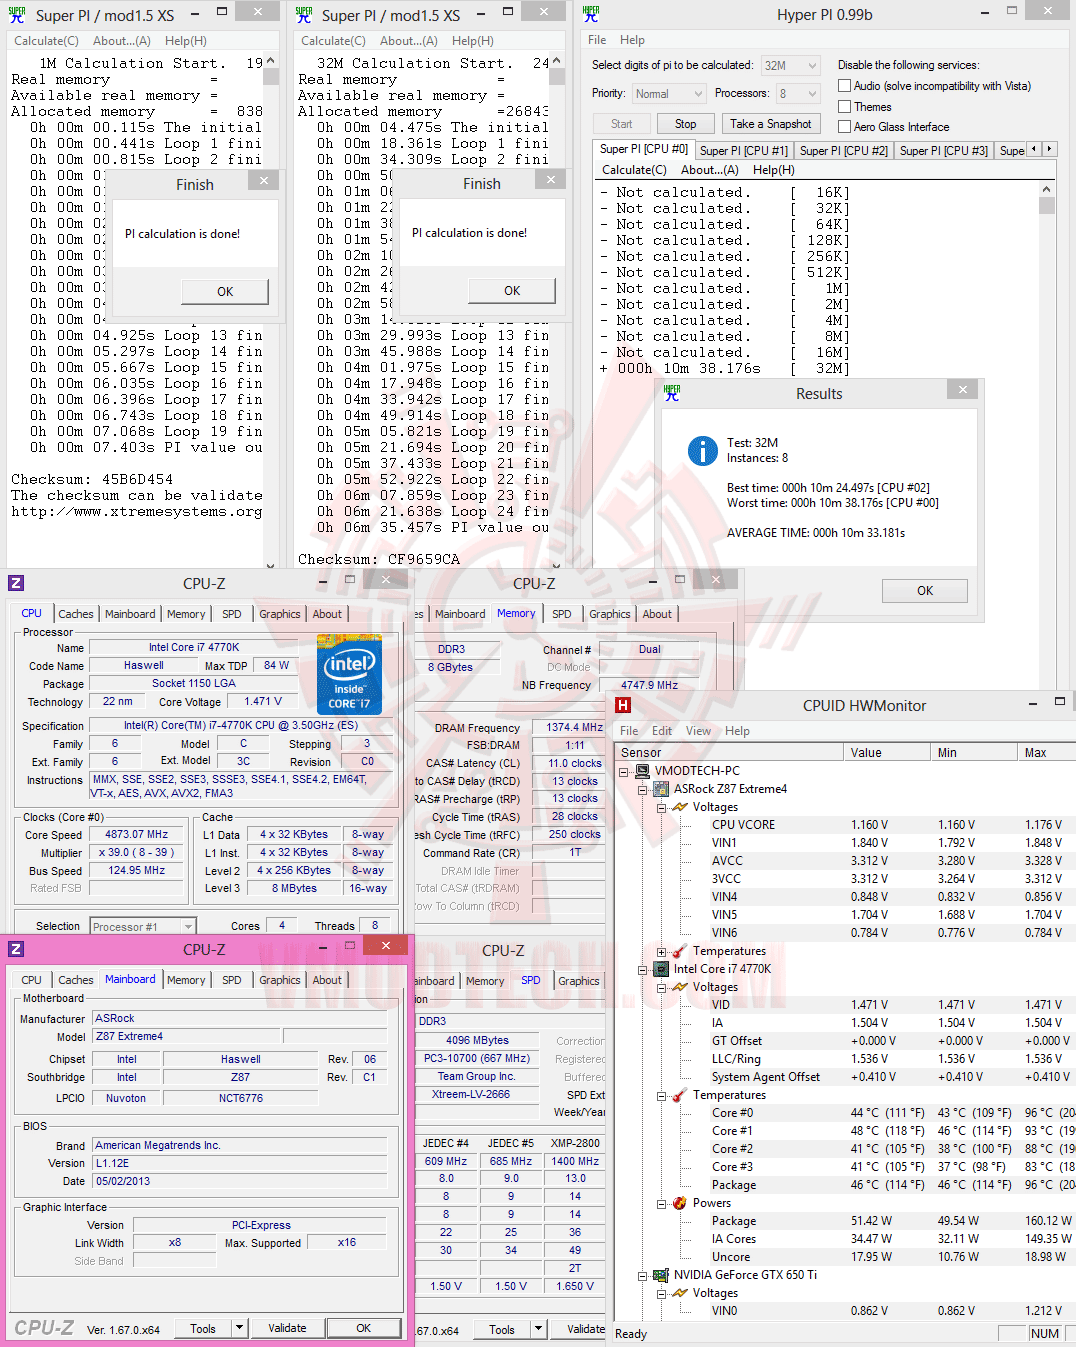The width and height of the screenshot is (1076, 1347).
Task: Open the Help(H) menu in the 32M Super PI window
Action: 473,41
